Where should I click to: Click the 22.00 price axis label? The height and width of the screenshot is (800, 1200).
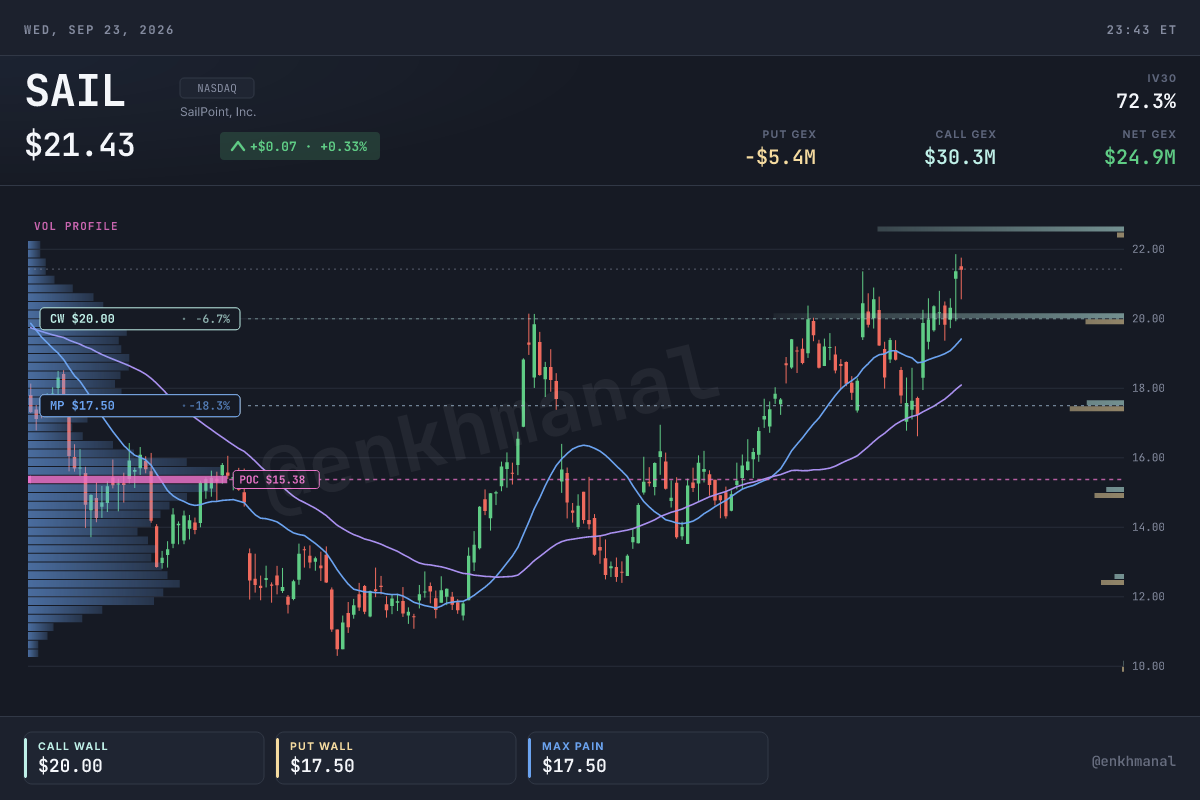click(1148, 249)
